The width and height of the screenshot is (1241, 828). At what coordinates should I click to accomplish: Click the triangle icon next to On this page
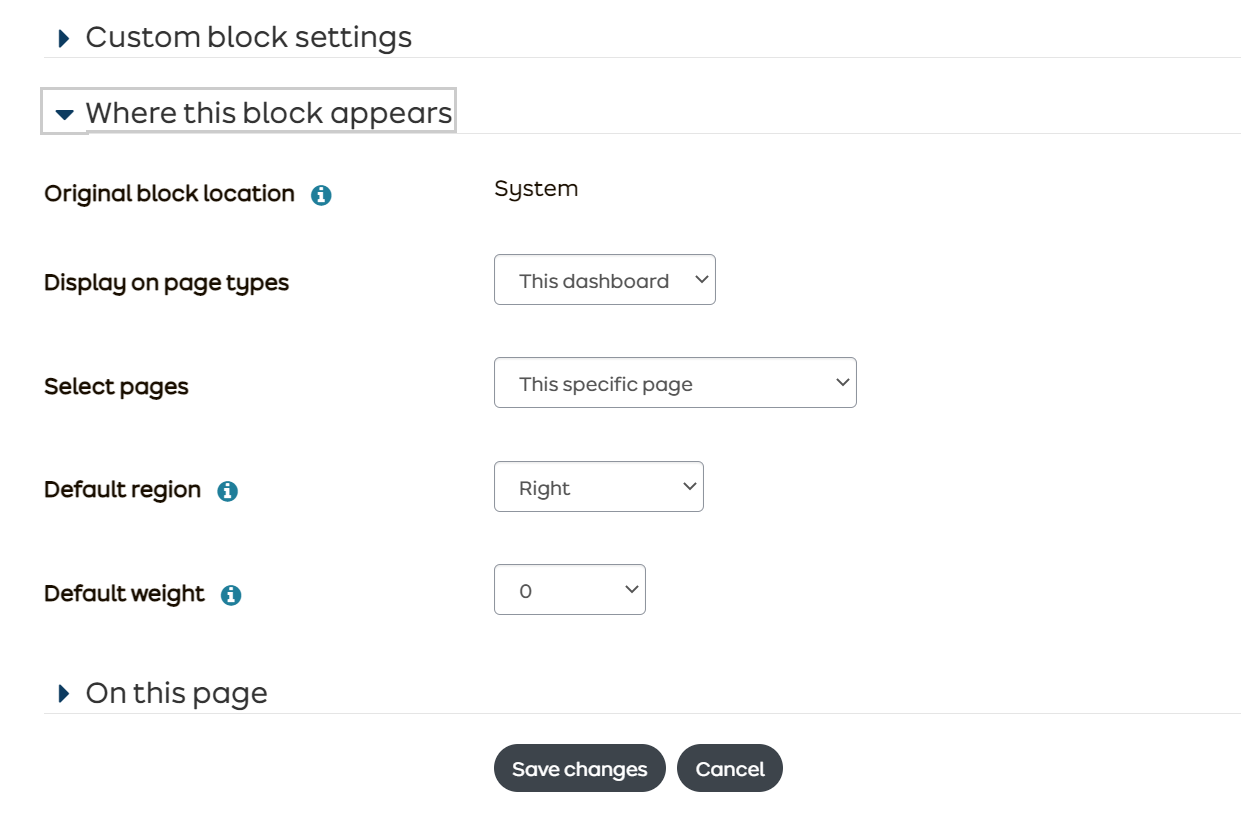pyautogui.click(x=63, y=693)
